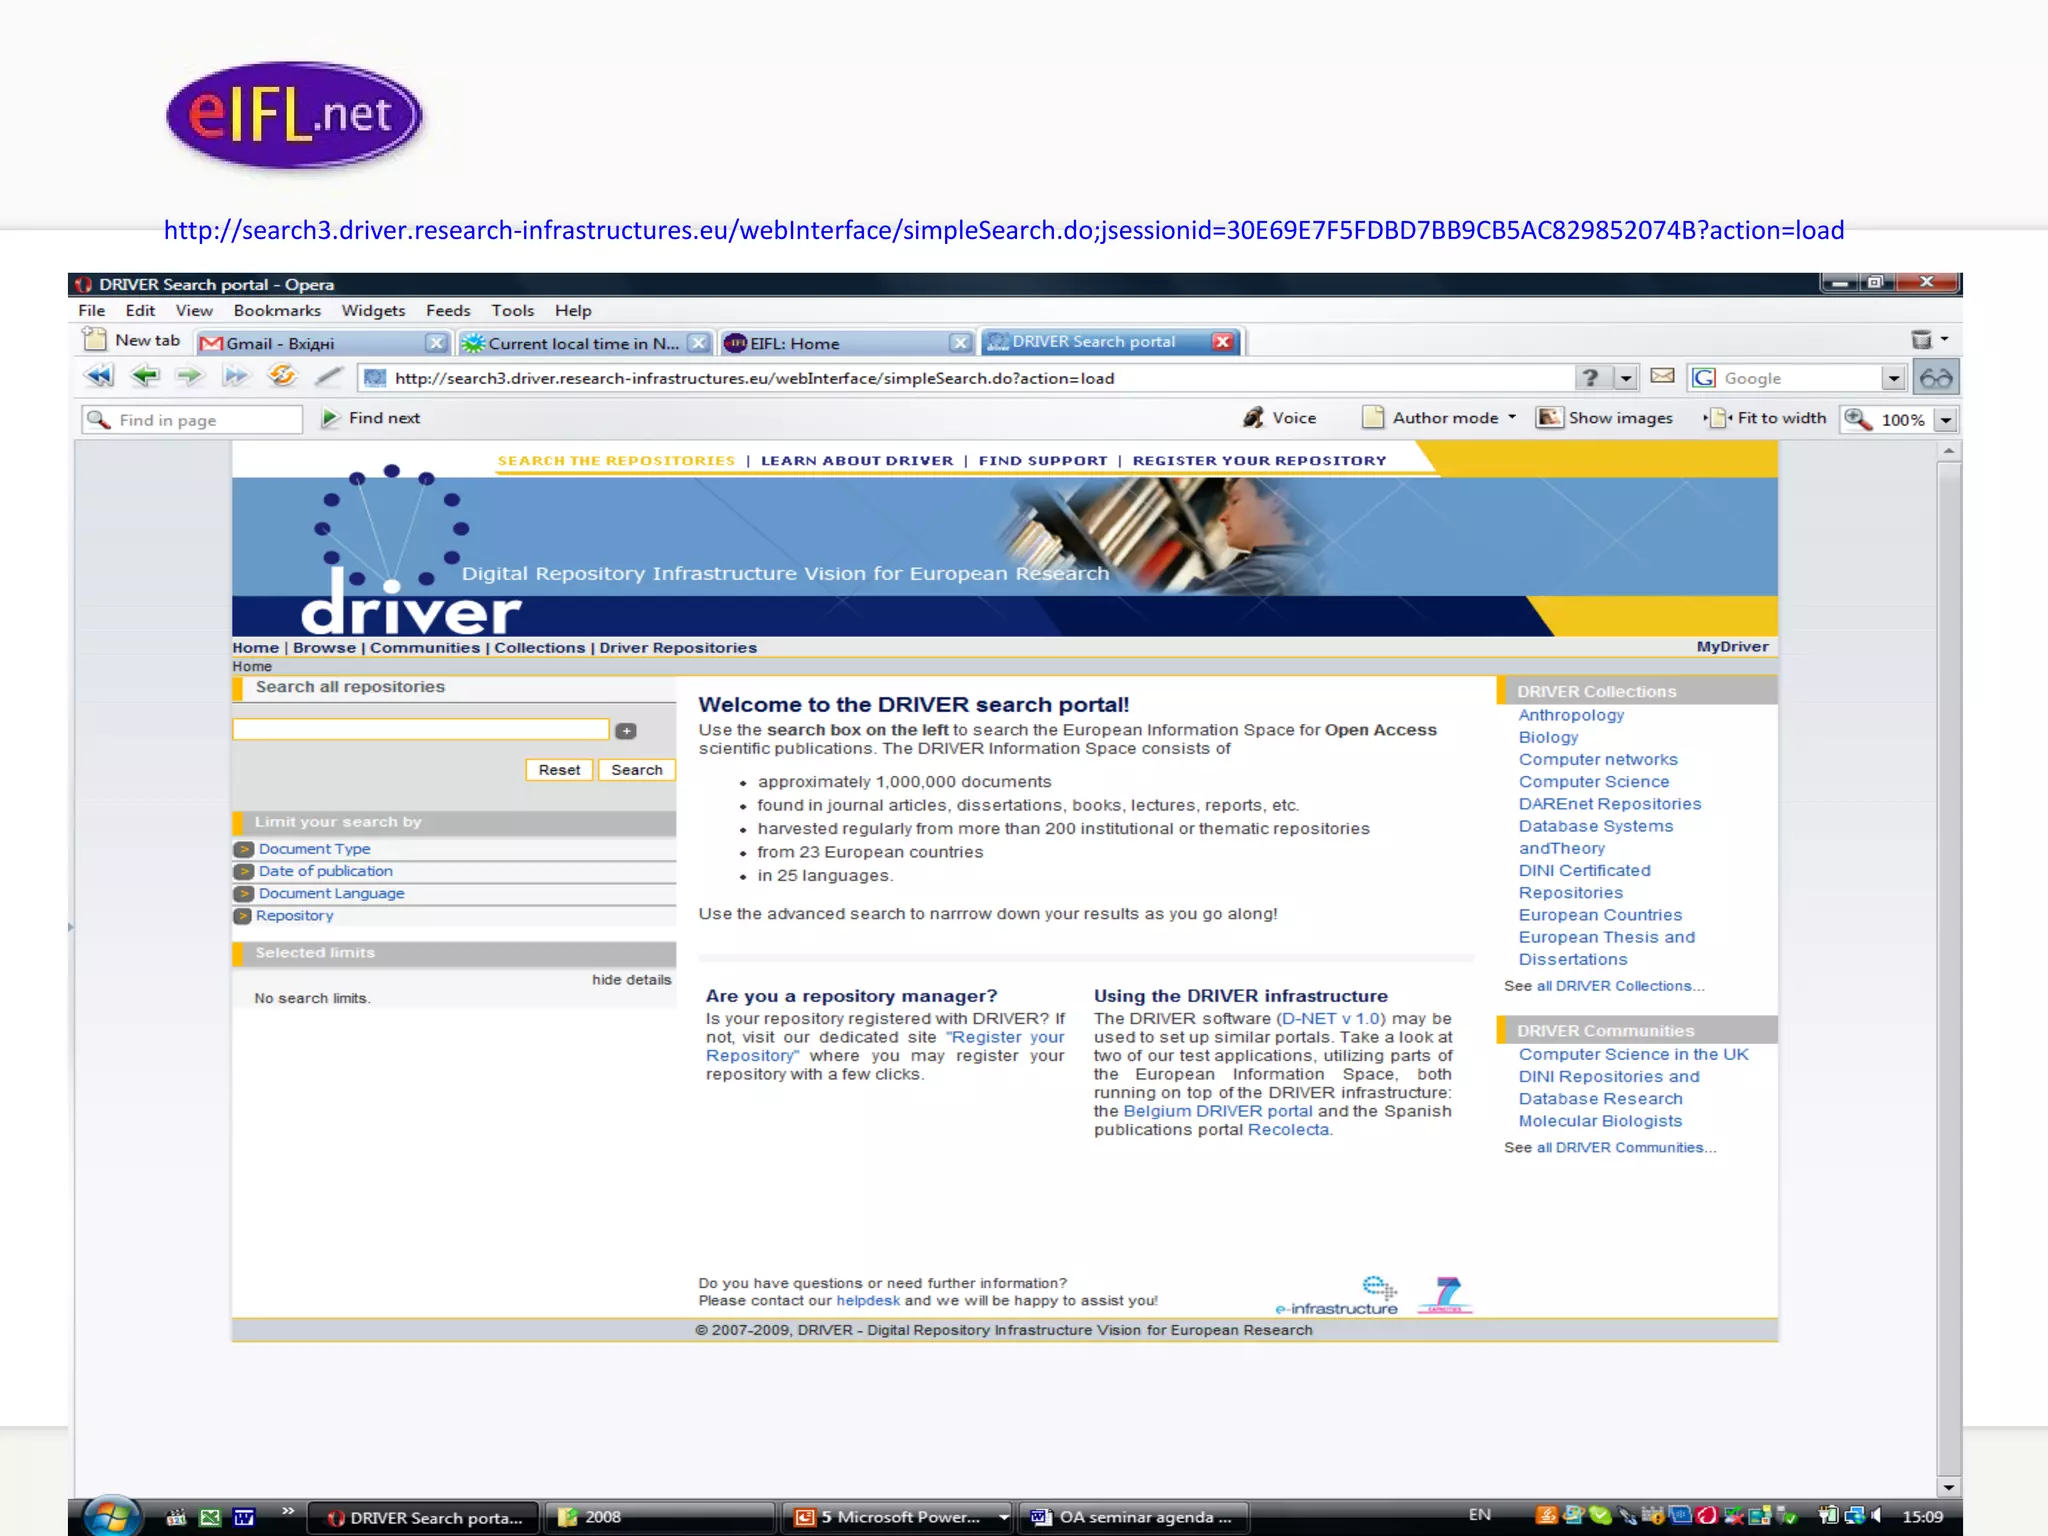The image size is (2048, 1536).
Task: Open Molecular Biologists community link
Action: click(x=1600, y=1121)
